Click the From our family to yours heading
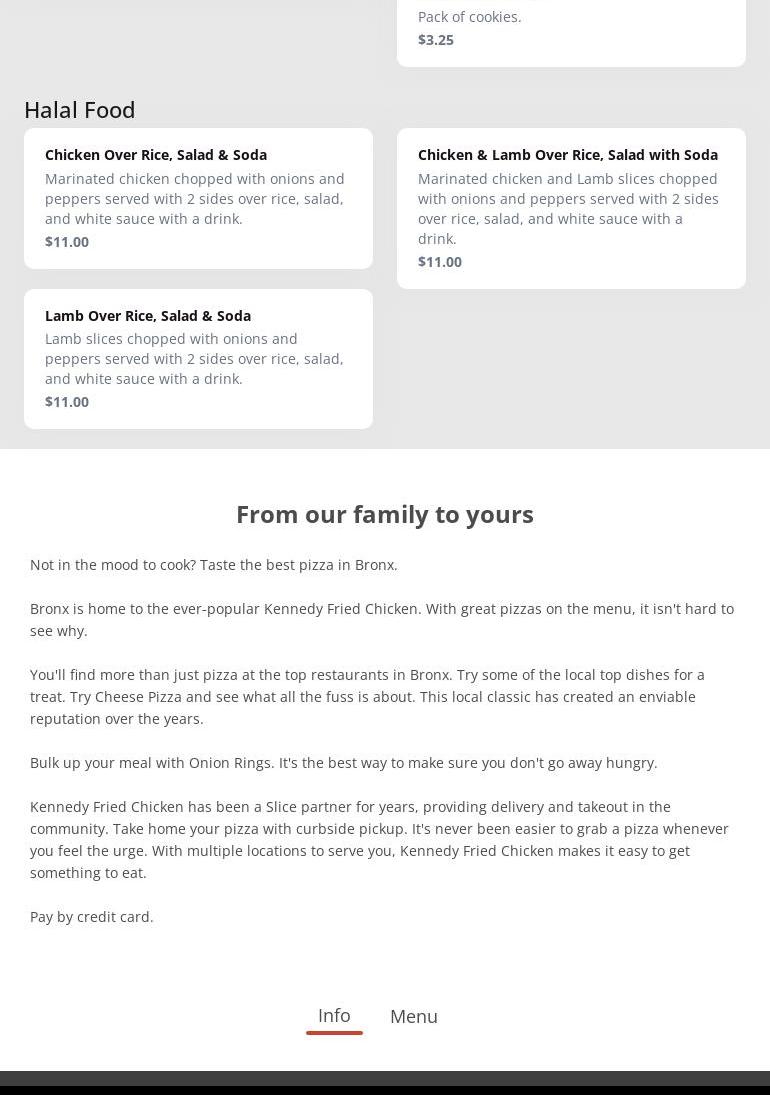The width and height of the screenshot is (770, 1095). tap(385, 514)
